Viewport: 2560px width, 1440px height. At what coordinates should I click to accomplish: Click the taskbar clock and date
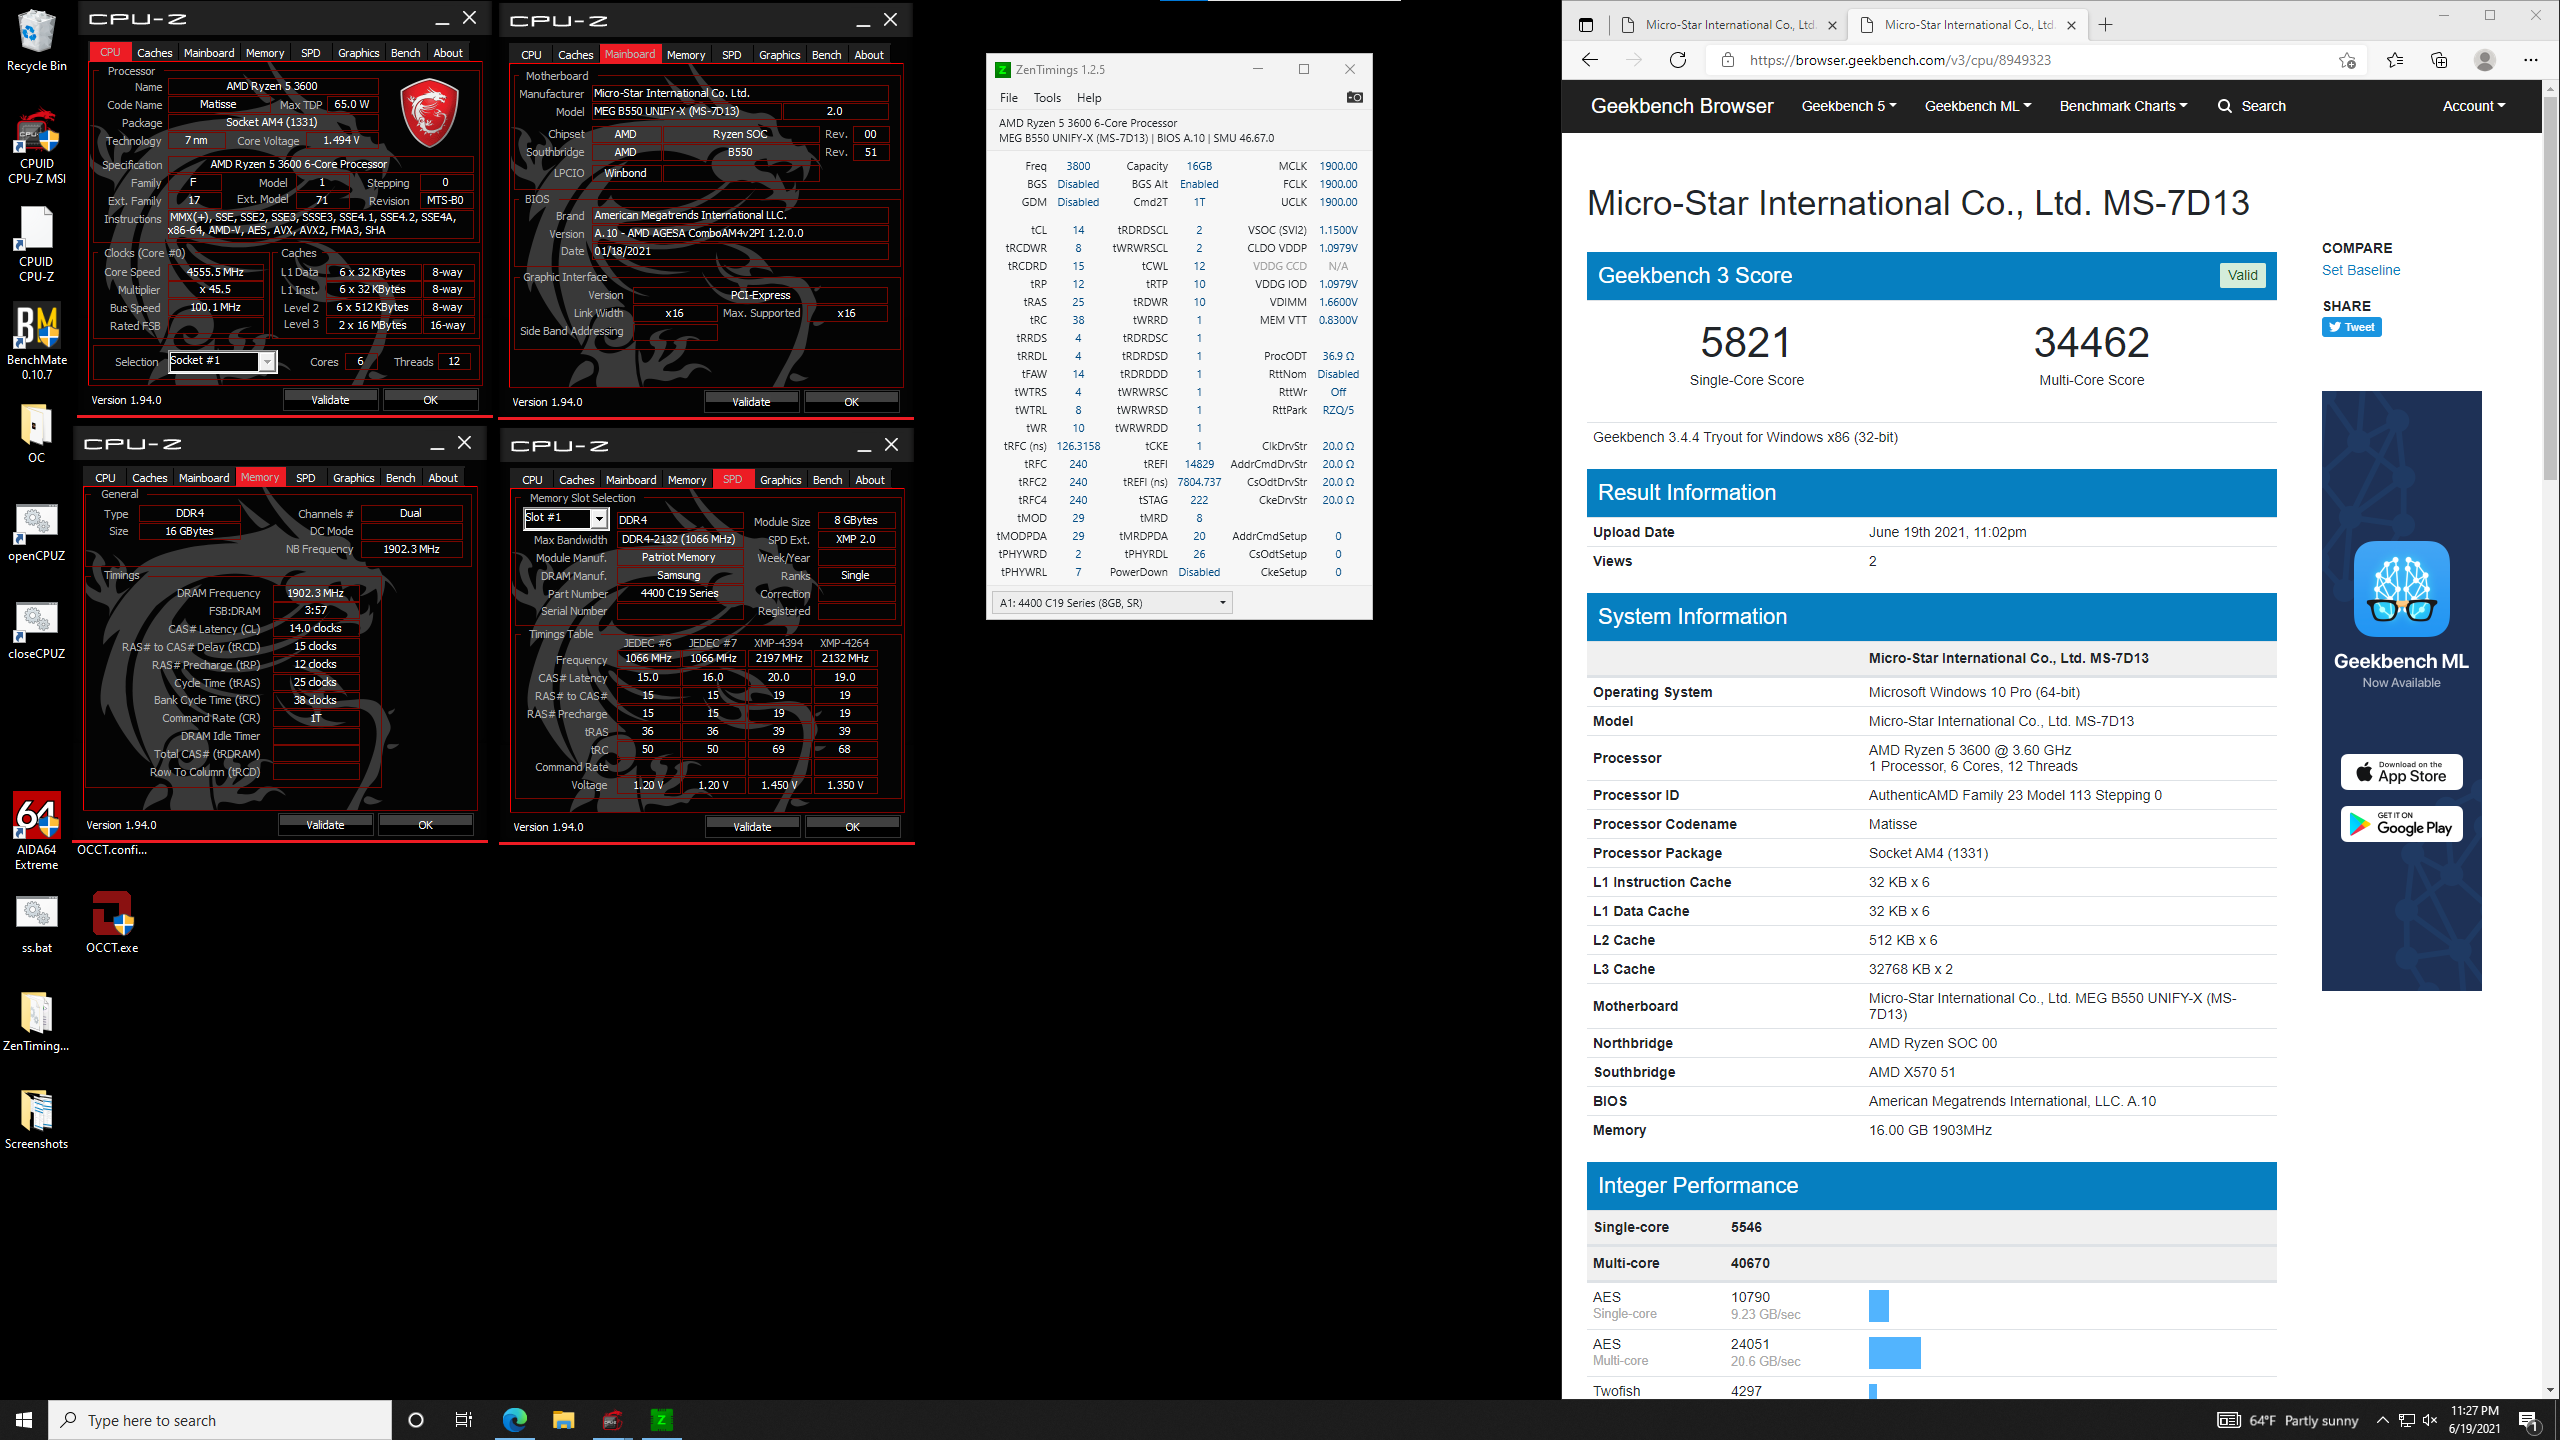click(x=2474, y=1420)
